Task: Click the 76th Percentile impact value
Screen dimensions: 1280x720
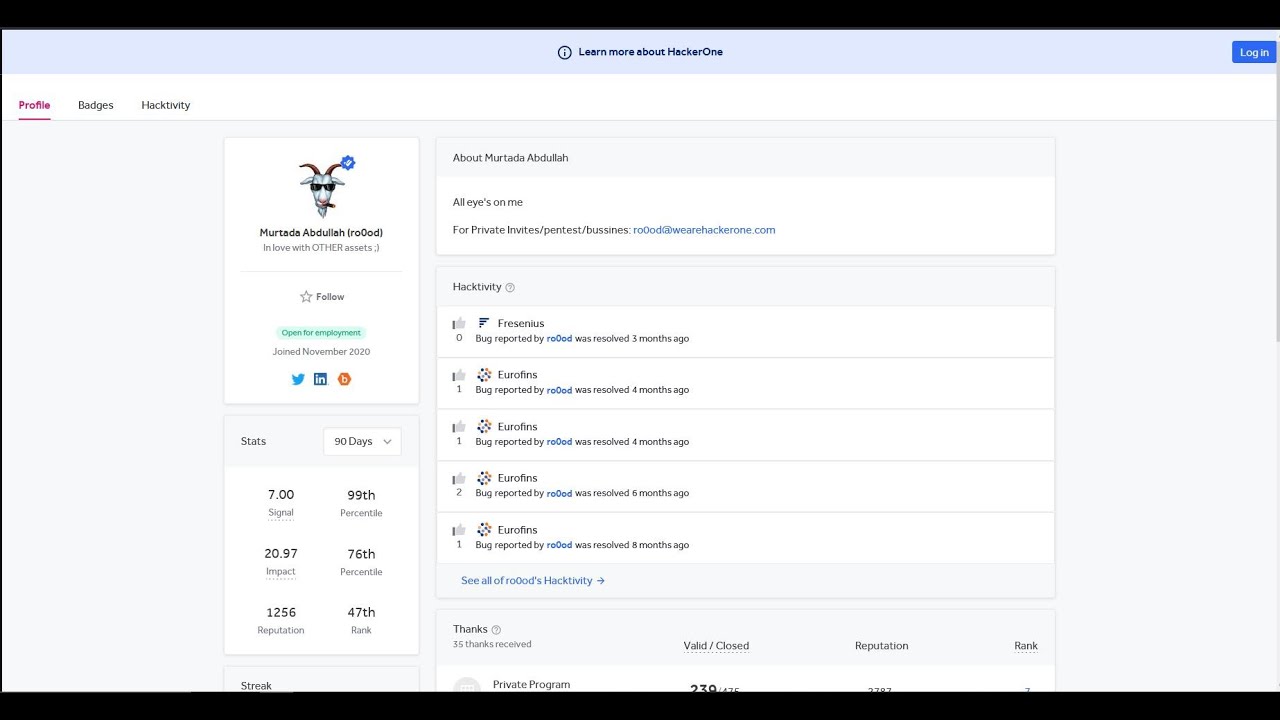Action: tap(361, 554)
